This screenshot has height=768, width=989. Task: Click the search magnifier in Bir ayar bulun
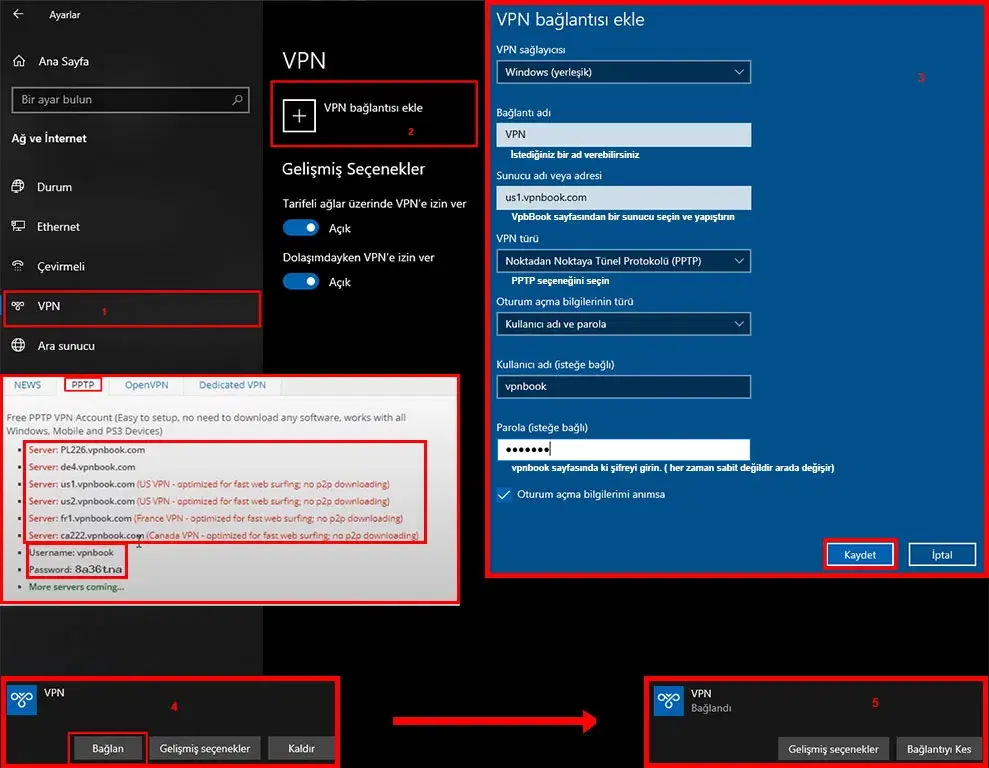pos(237,100)
